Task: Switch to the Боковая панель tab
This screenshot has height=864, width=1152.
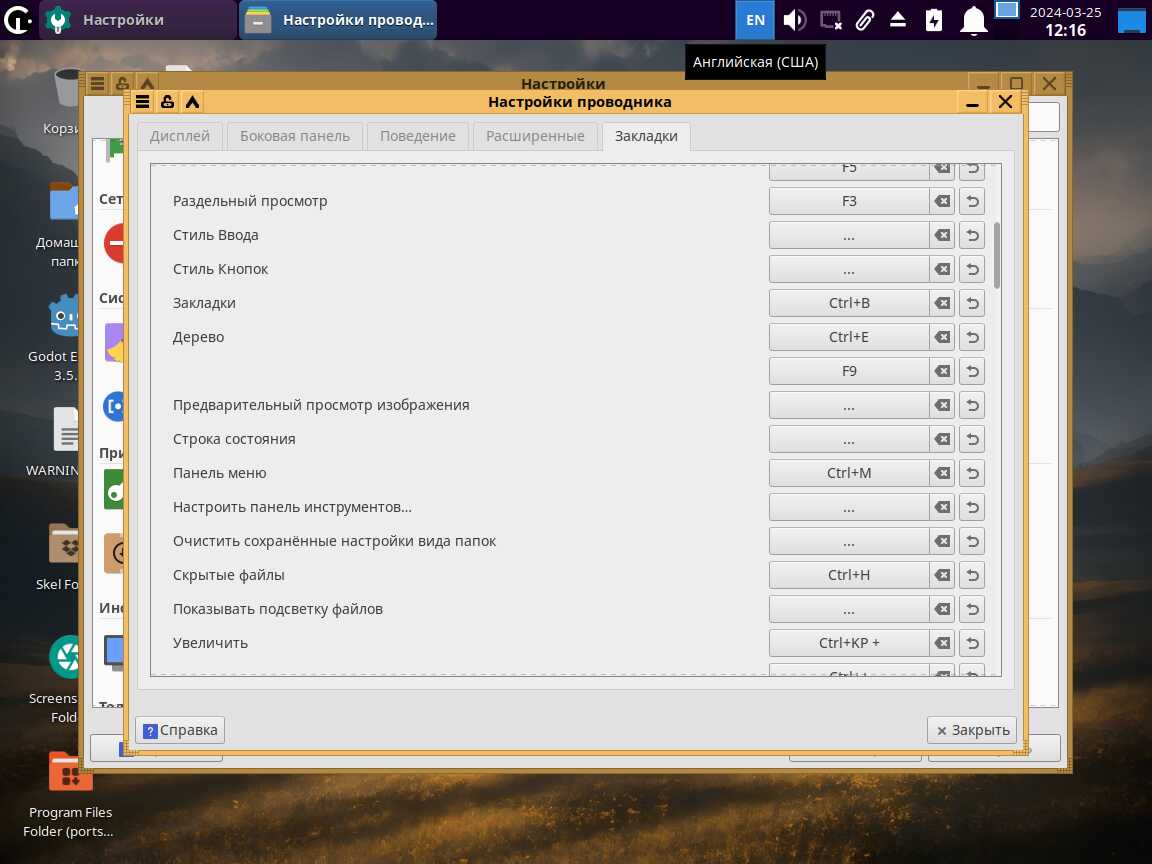Action: tap(295, 136)
